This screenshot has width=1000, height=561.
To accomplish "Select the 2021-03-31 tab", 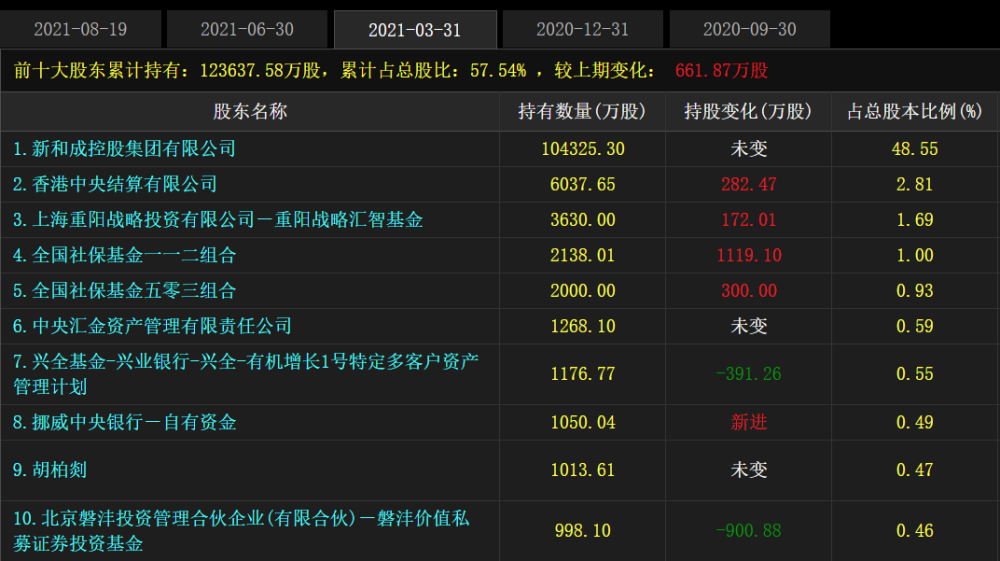I will pyautogui.click(x=415, y=29).
